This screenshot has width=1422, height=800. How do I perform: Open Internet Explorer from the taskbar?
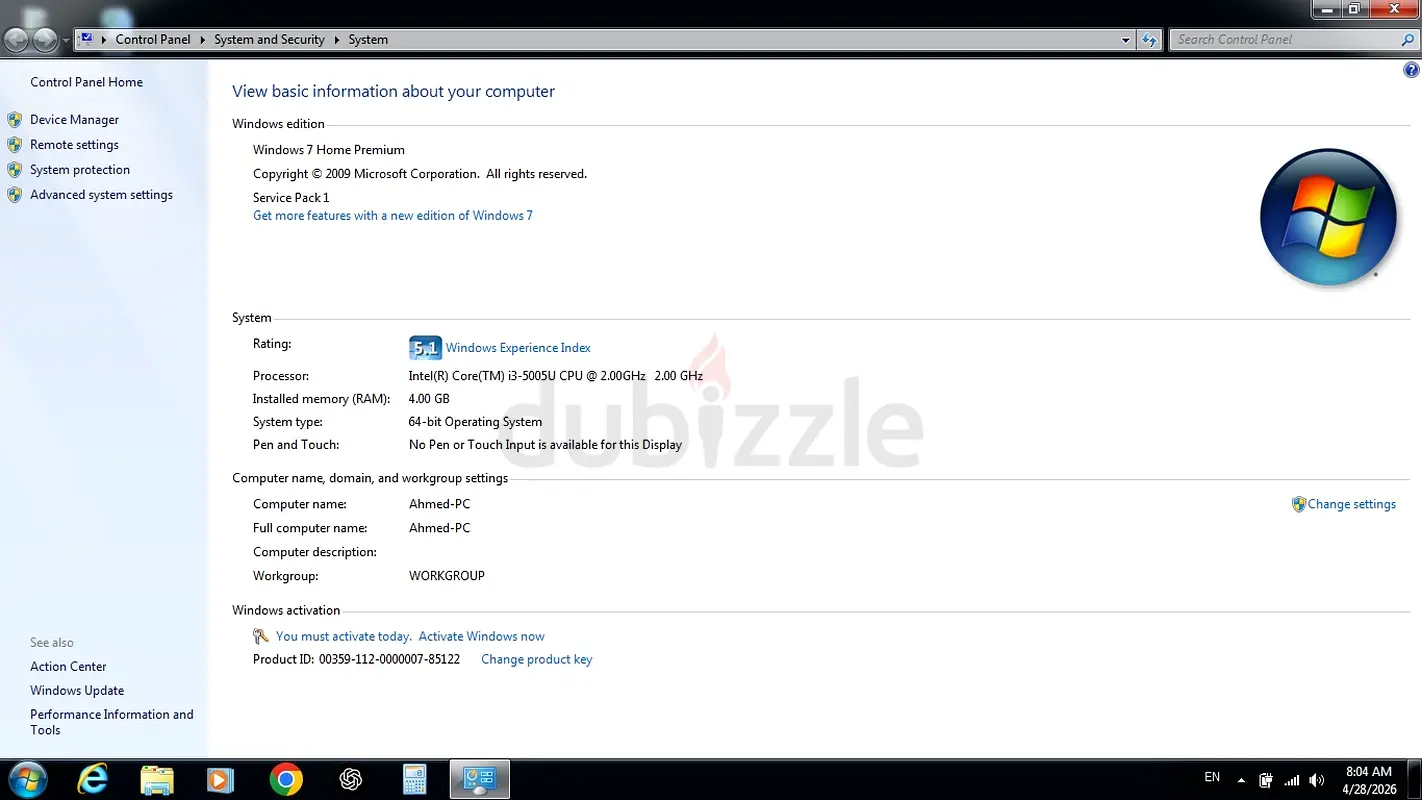(93, 779)
